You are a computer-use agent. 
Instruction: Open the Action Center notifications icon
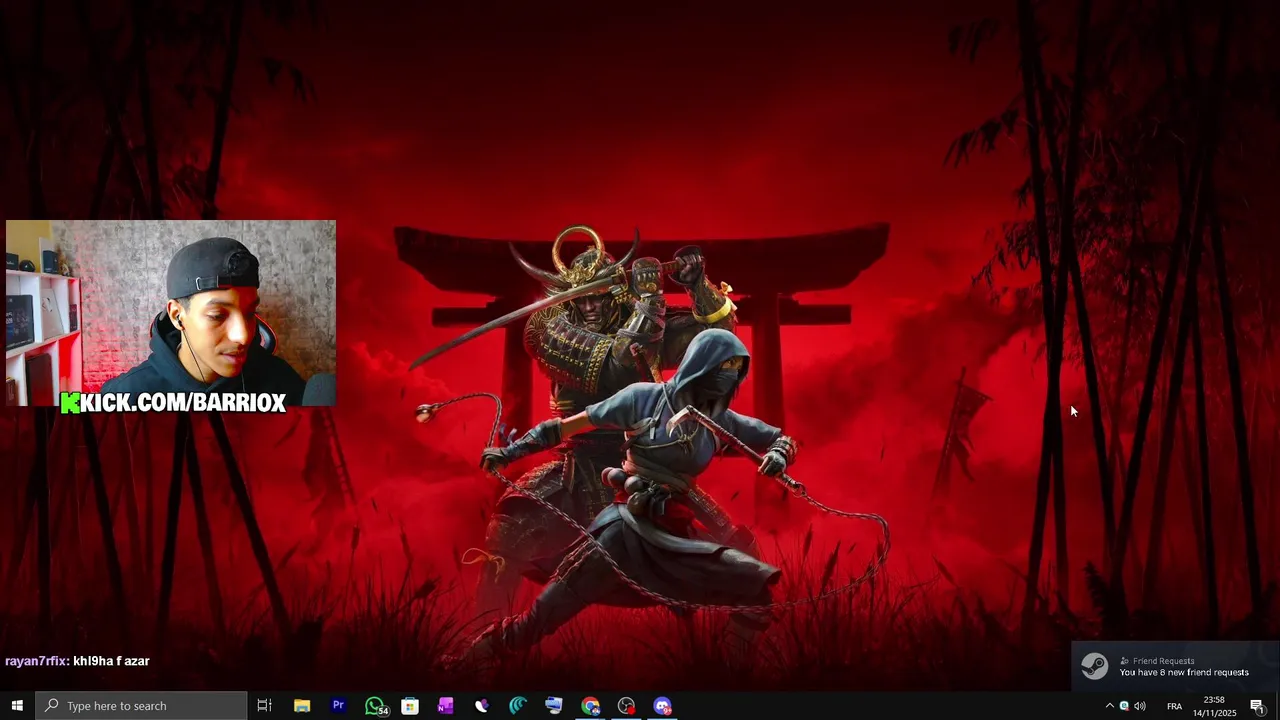[1257, 706]
